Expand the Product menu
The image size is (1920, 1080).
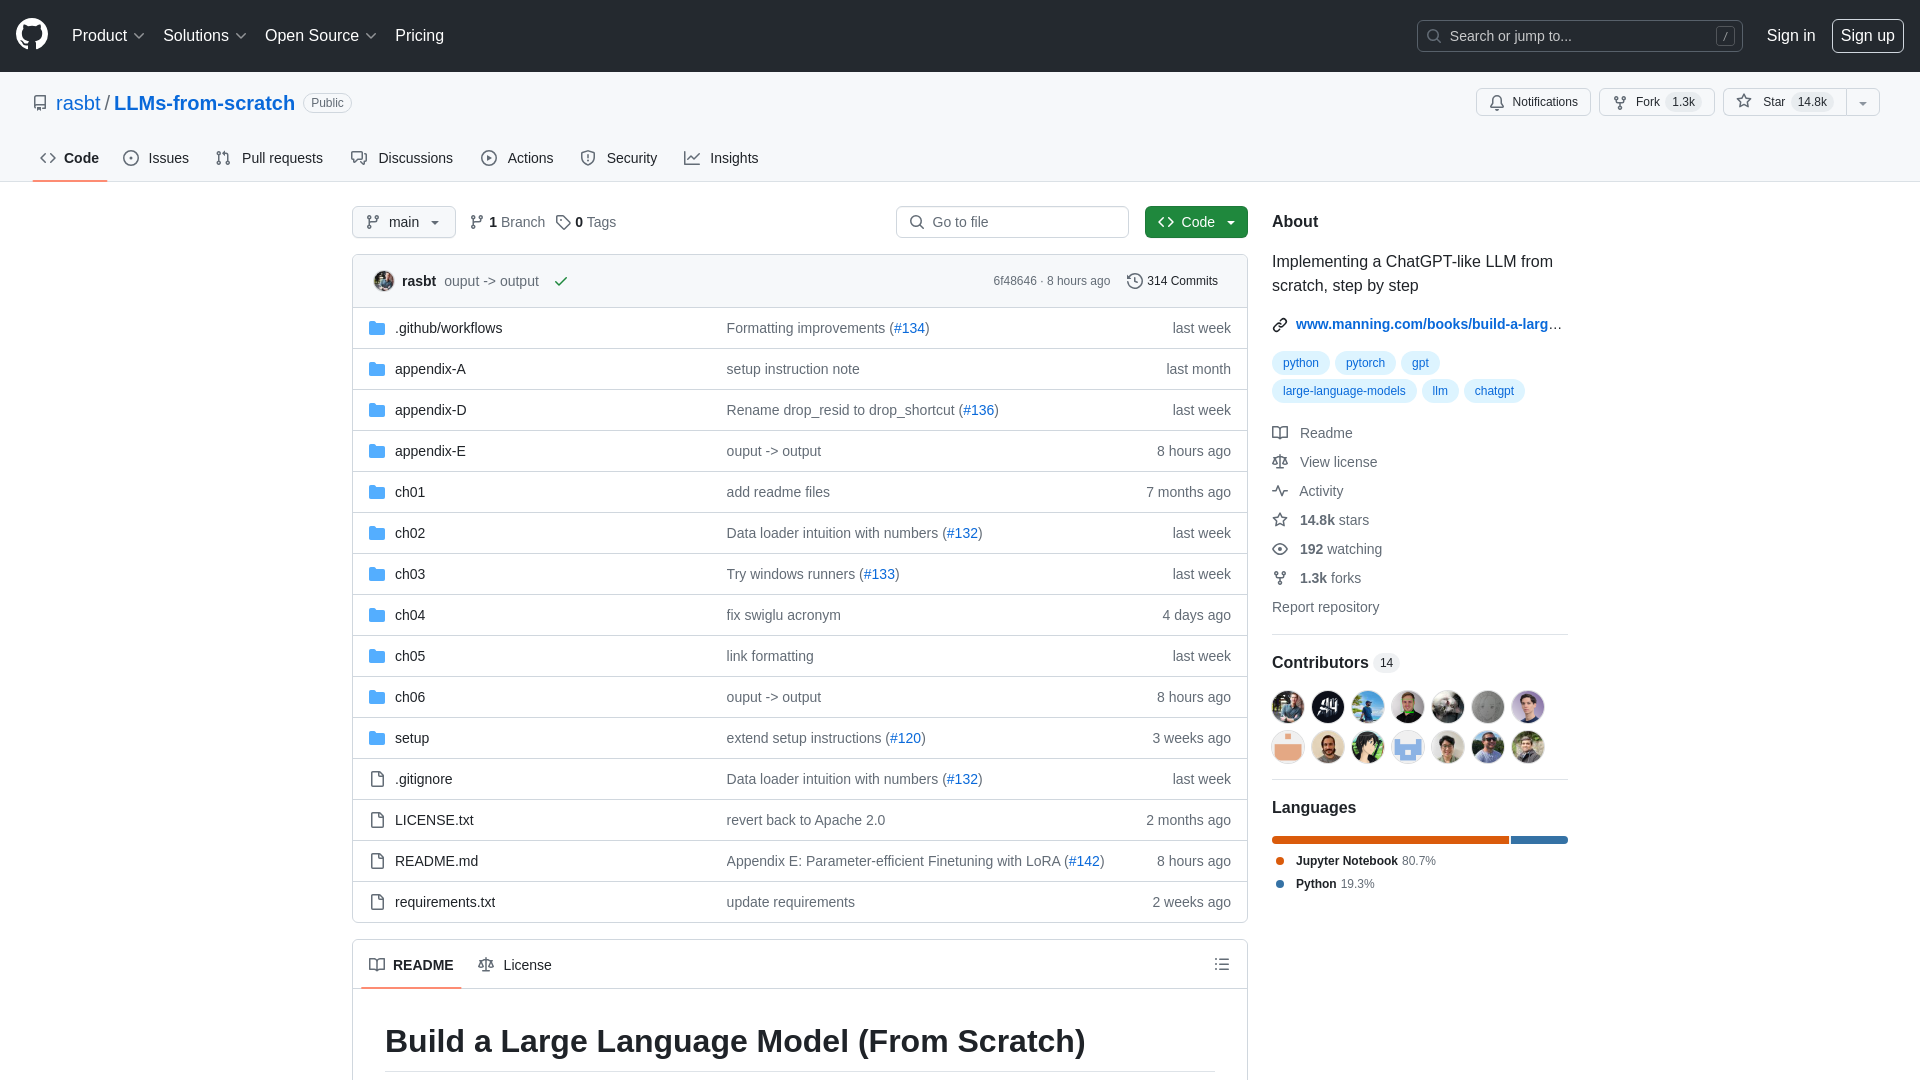[108, 35]
